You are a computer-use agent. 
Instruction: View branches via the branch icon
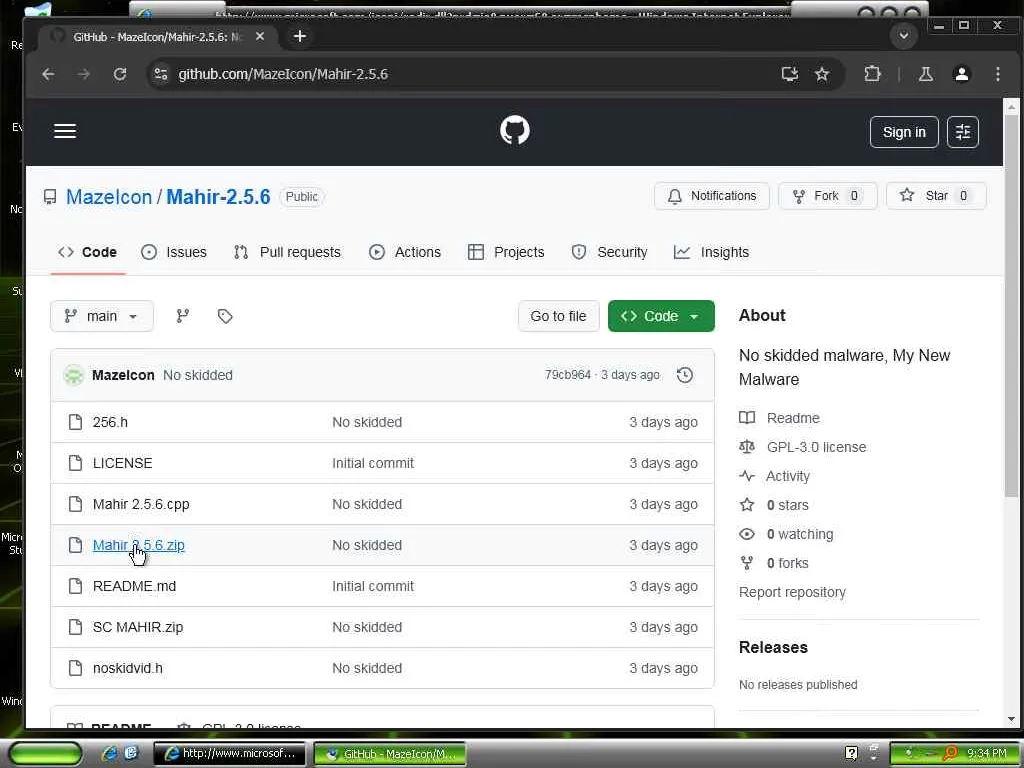(183, 316)
